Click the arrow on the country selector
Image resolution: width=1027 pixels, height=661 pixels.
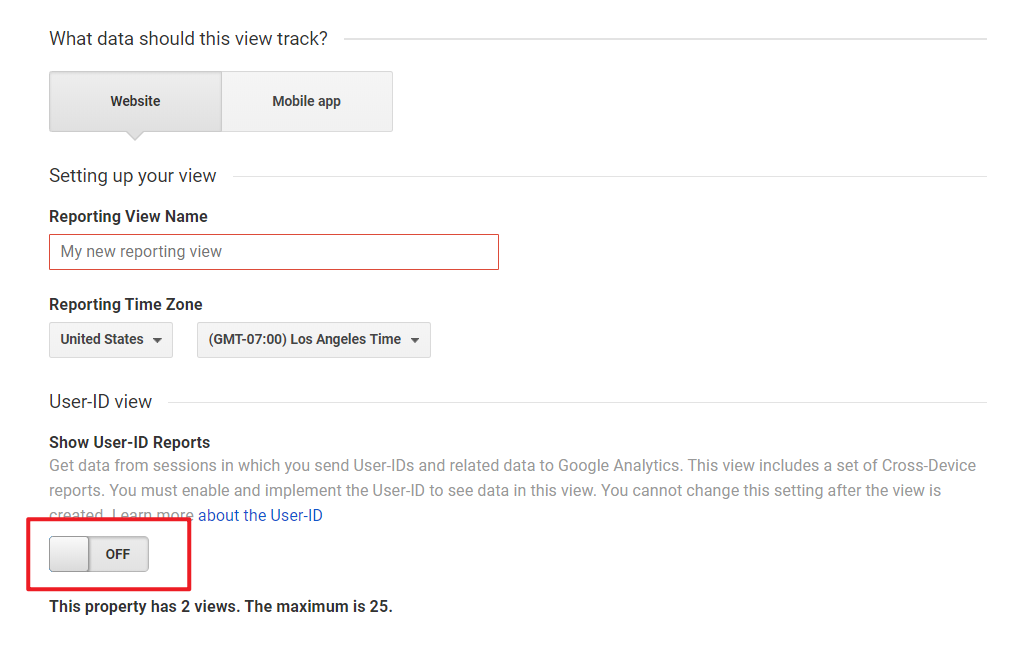pyautogui.click(x=160, y=340)
